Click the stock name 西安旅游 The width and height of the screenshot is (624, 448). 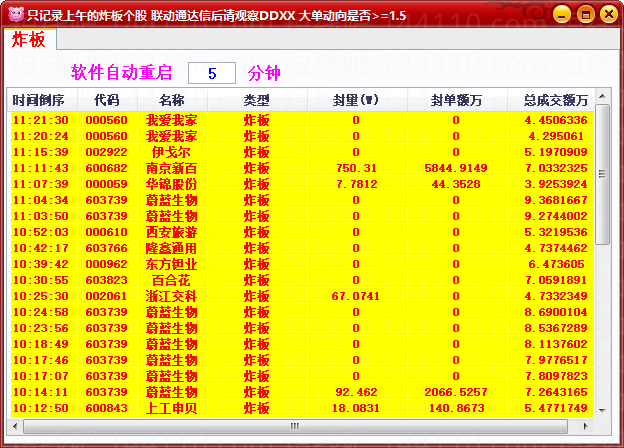pyautogui.click(x=172, y=232)
